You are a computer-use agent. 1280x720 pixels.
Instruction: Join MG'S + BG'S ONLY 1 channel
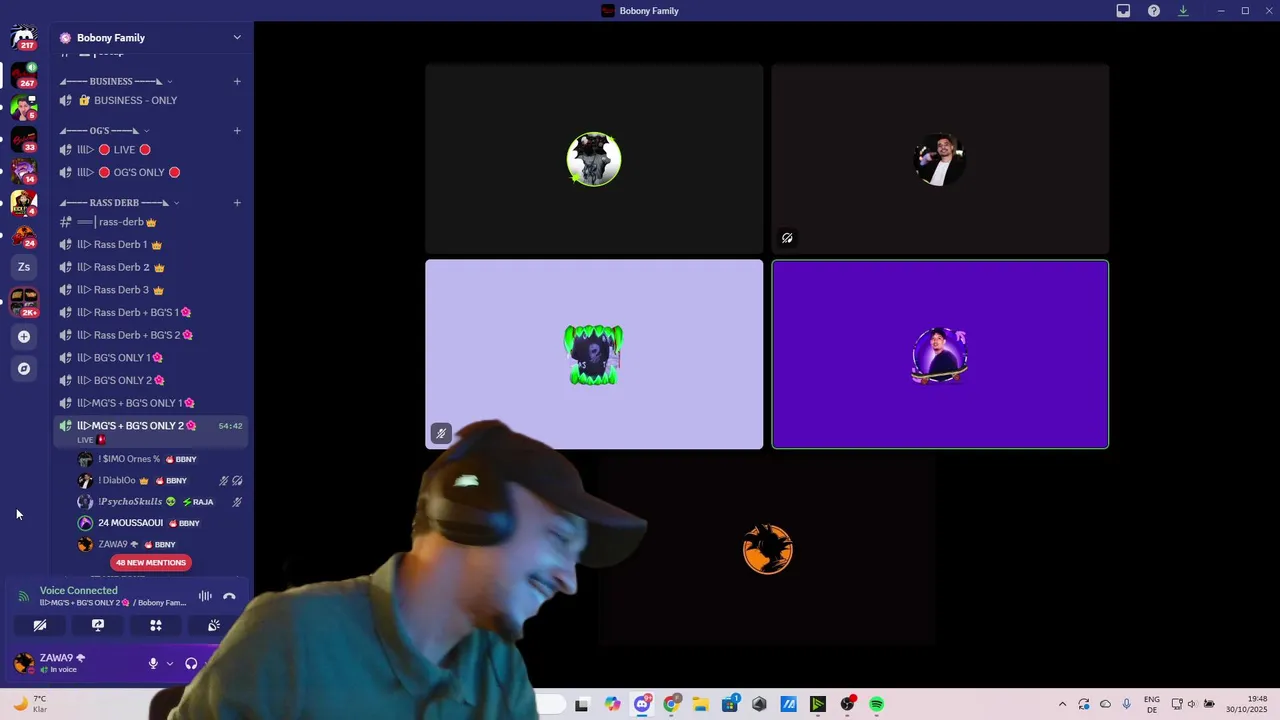pyautogui.click(x=150, y=403)
